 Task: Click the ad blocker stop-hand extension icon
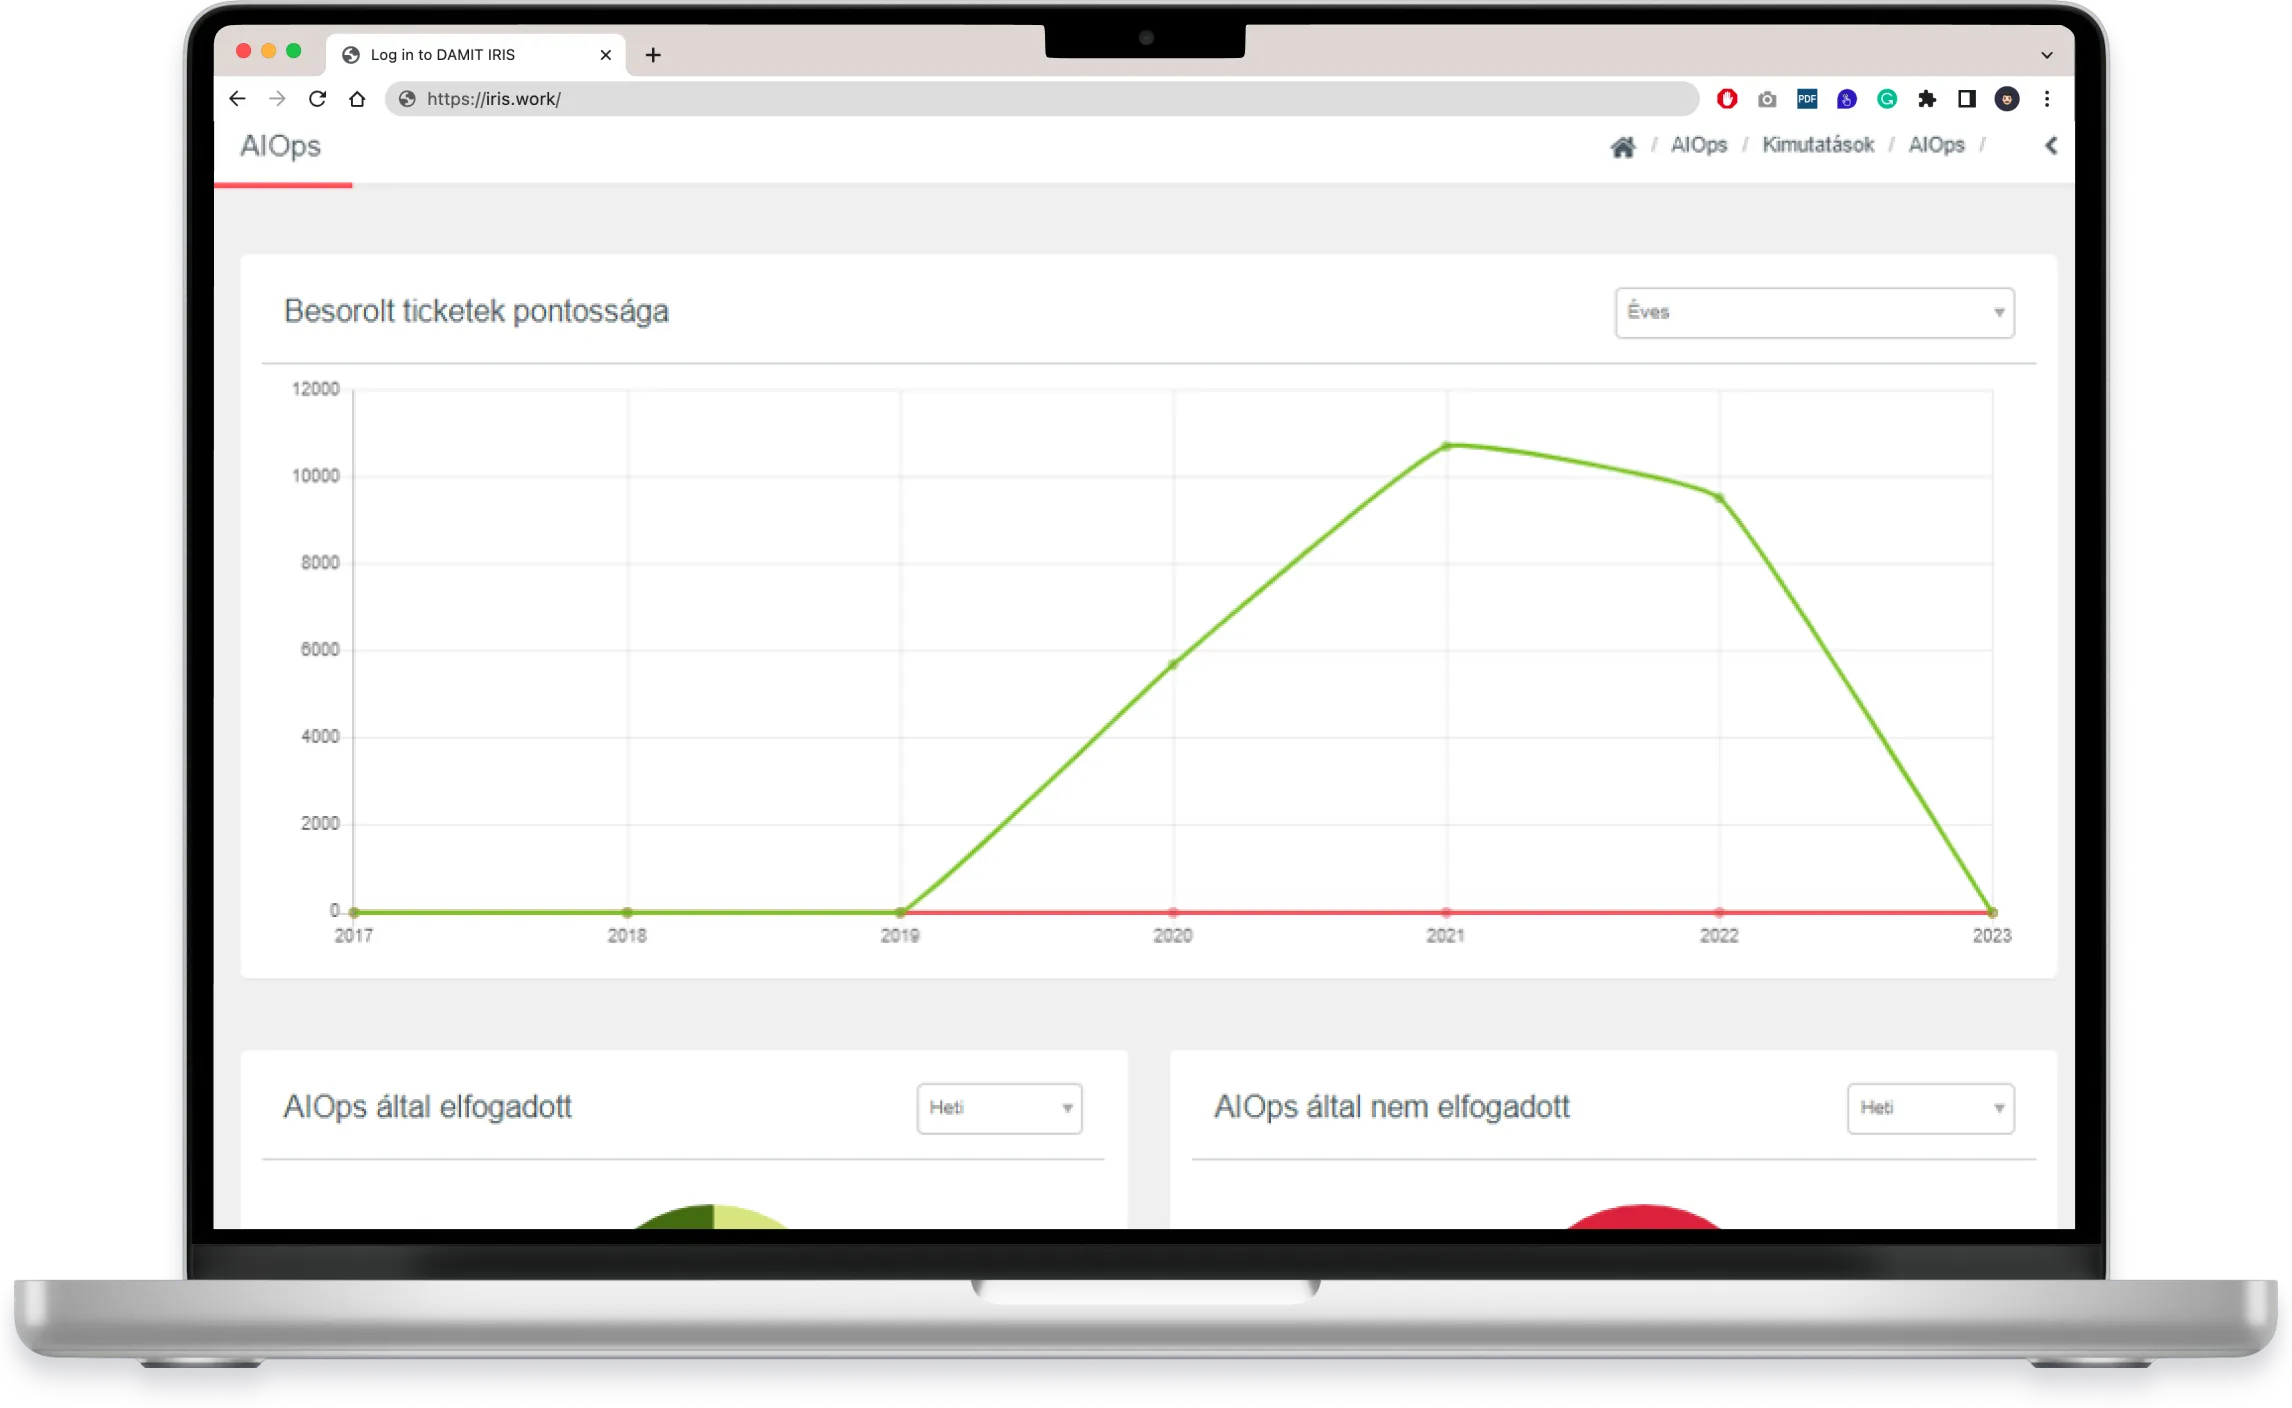click(x=1726, y=99)
